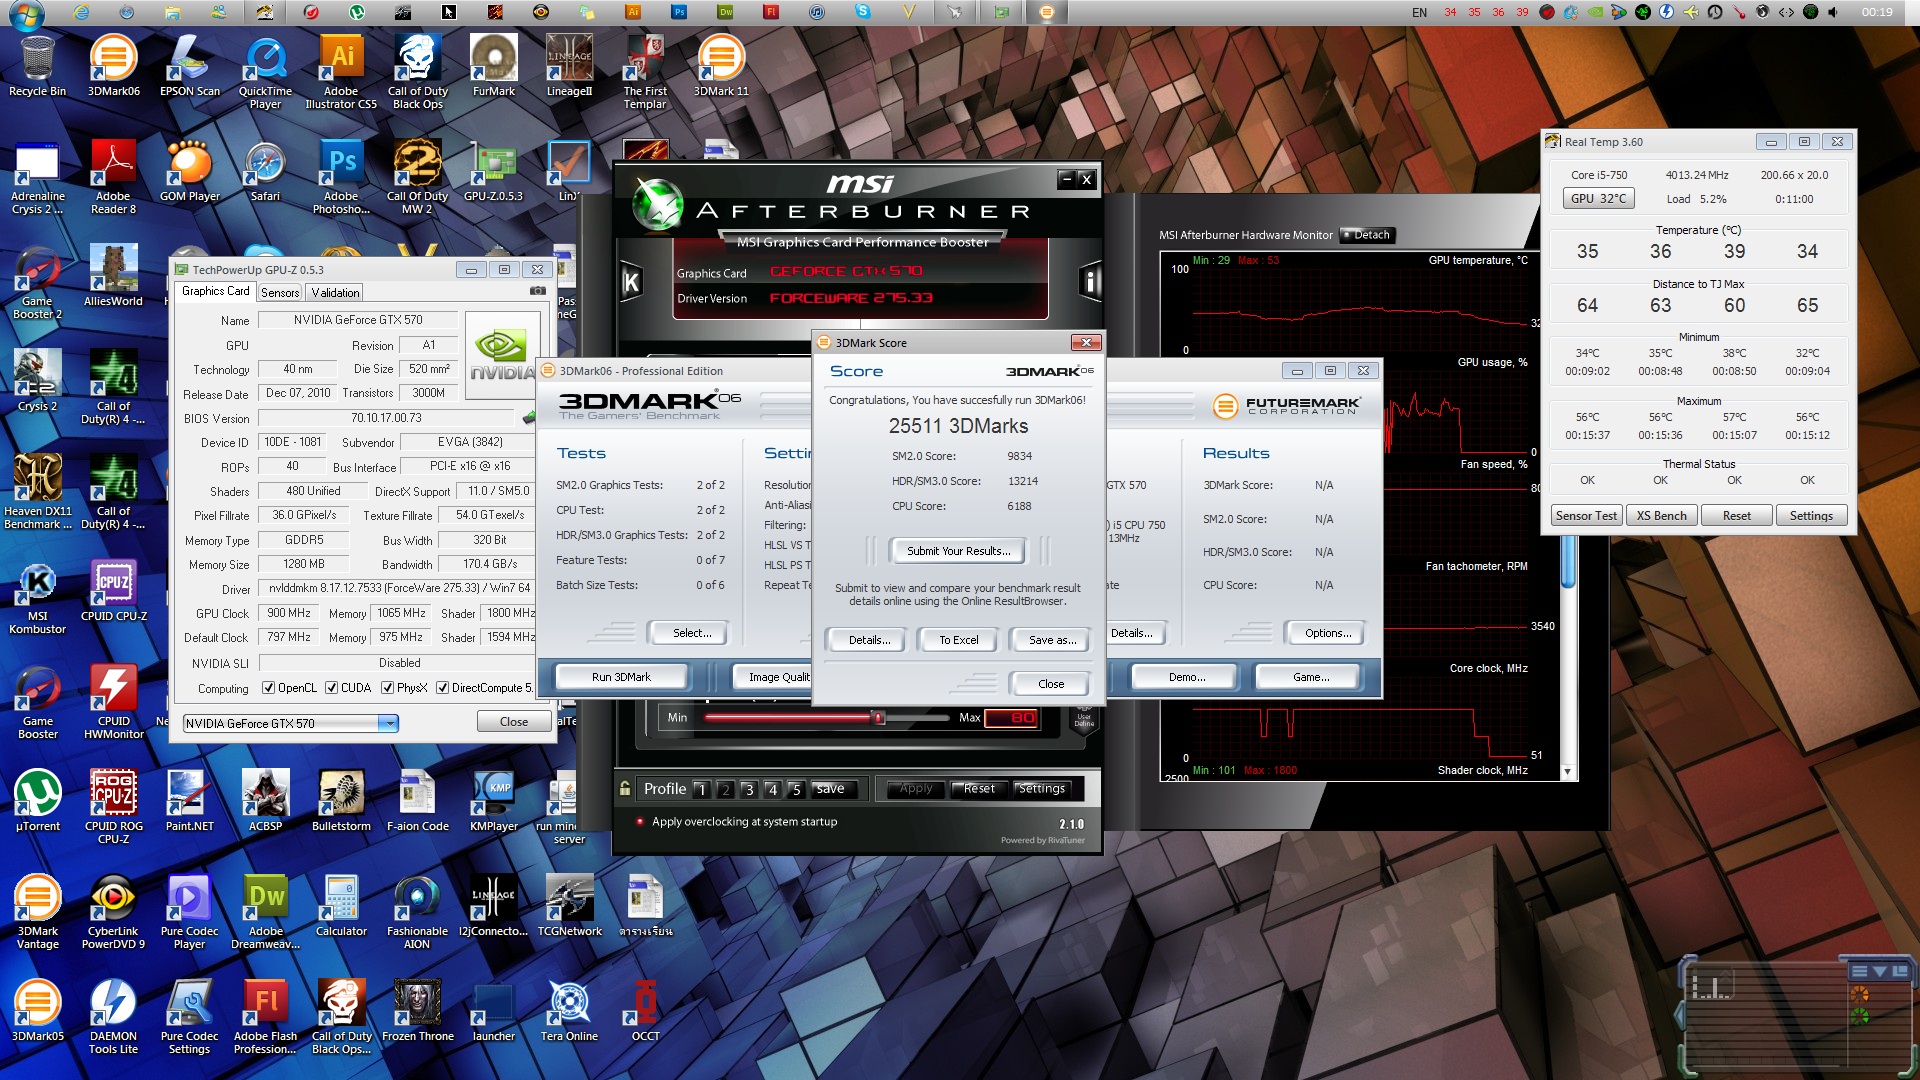Toggle the OpenCL checkbox in GPU-Z
The image size is (1920, 1080).
[x=268, y=688]
